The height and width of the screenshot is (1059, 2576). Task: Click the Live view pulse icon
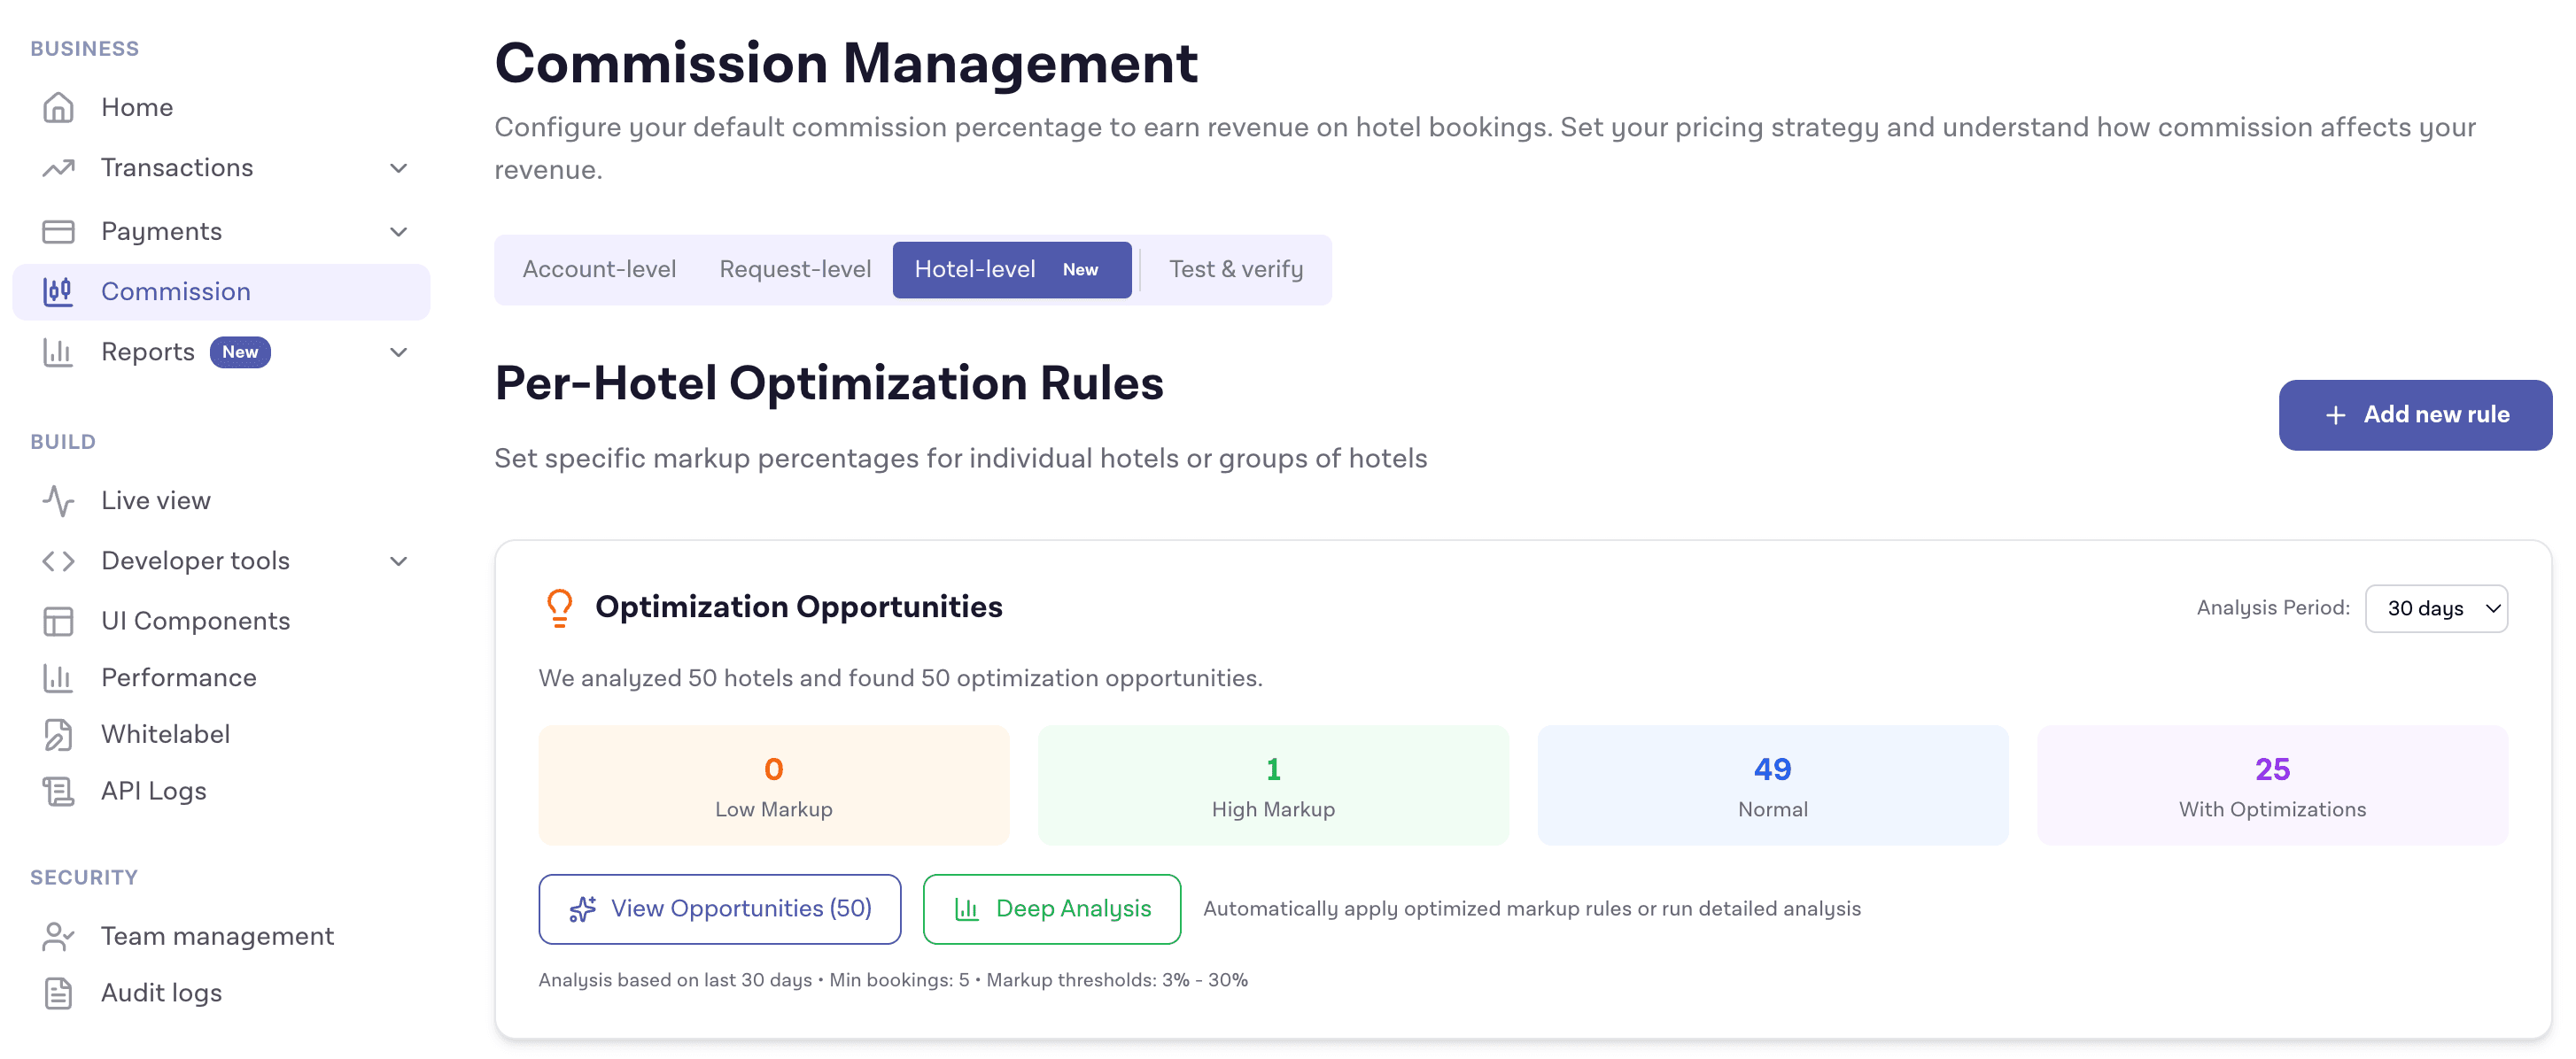[x=58, y=501]
